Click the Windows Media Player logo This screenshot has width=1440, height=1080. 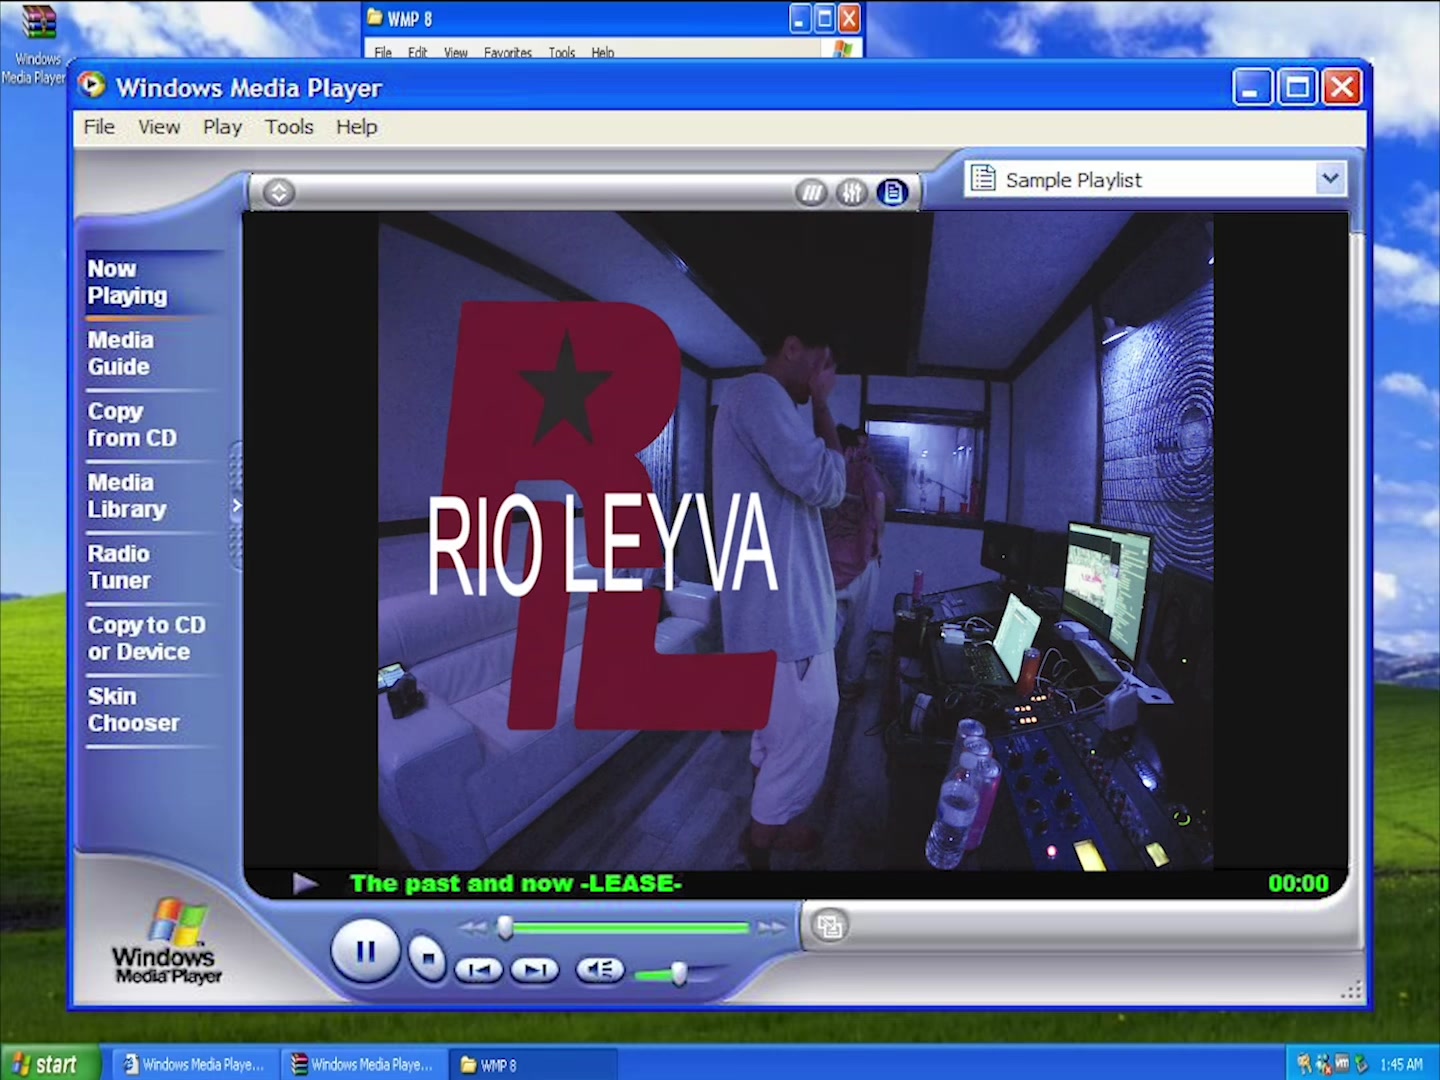pos(167,942)
